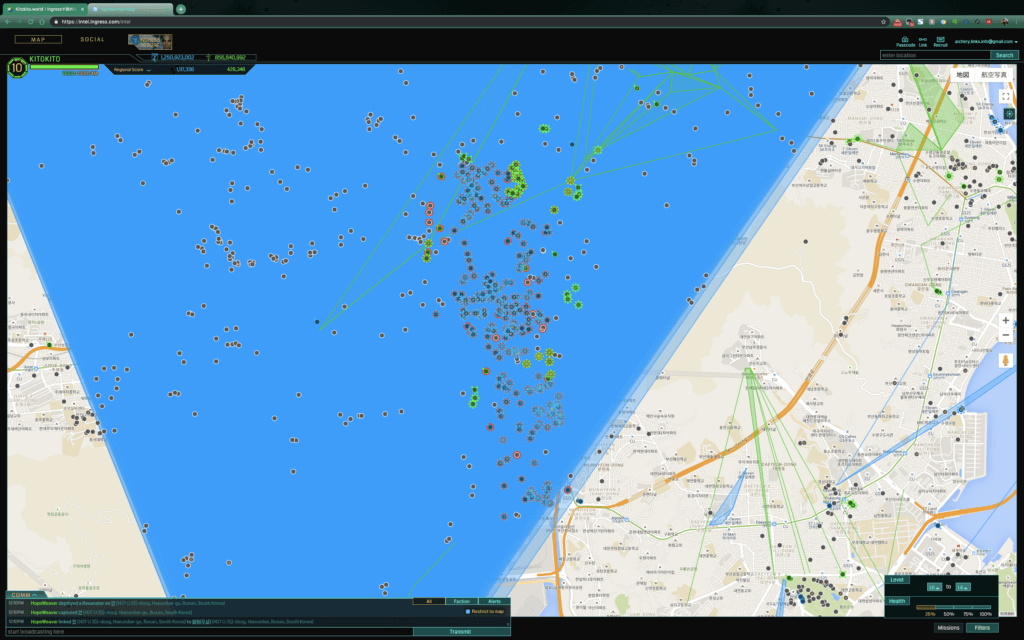Show All messages in COMM

[428, 601]
